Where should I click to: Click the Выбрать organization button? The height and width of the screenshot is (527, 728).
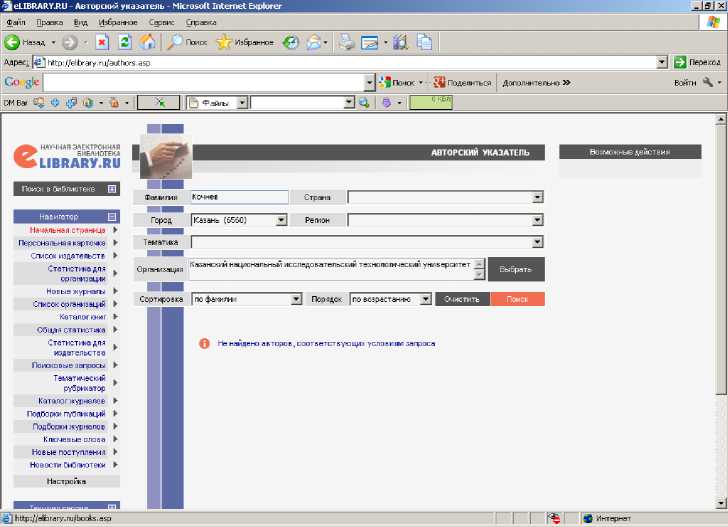point(516,269)
